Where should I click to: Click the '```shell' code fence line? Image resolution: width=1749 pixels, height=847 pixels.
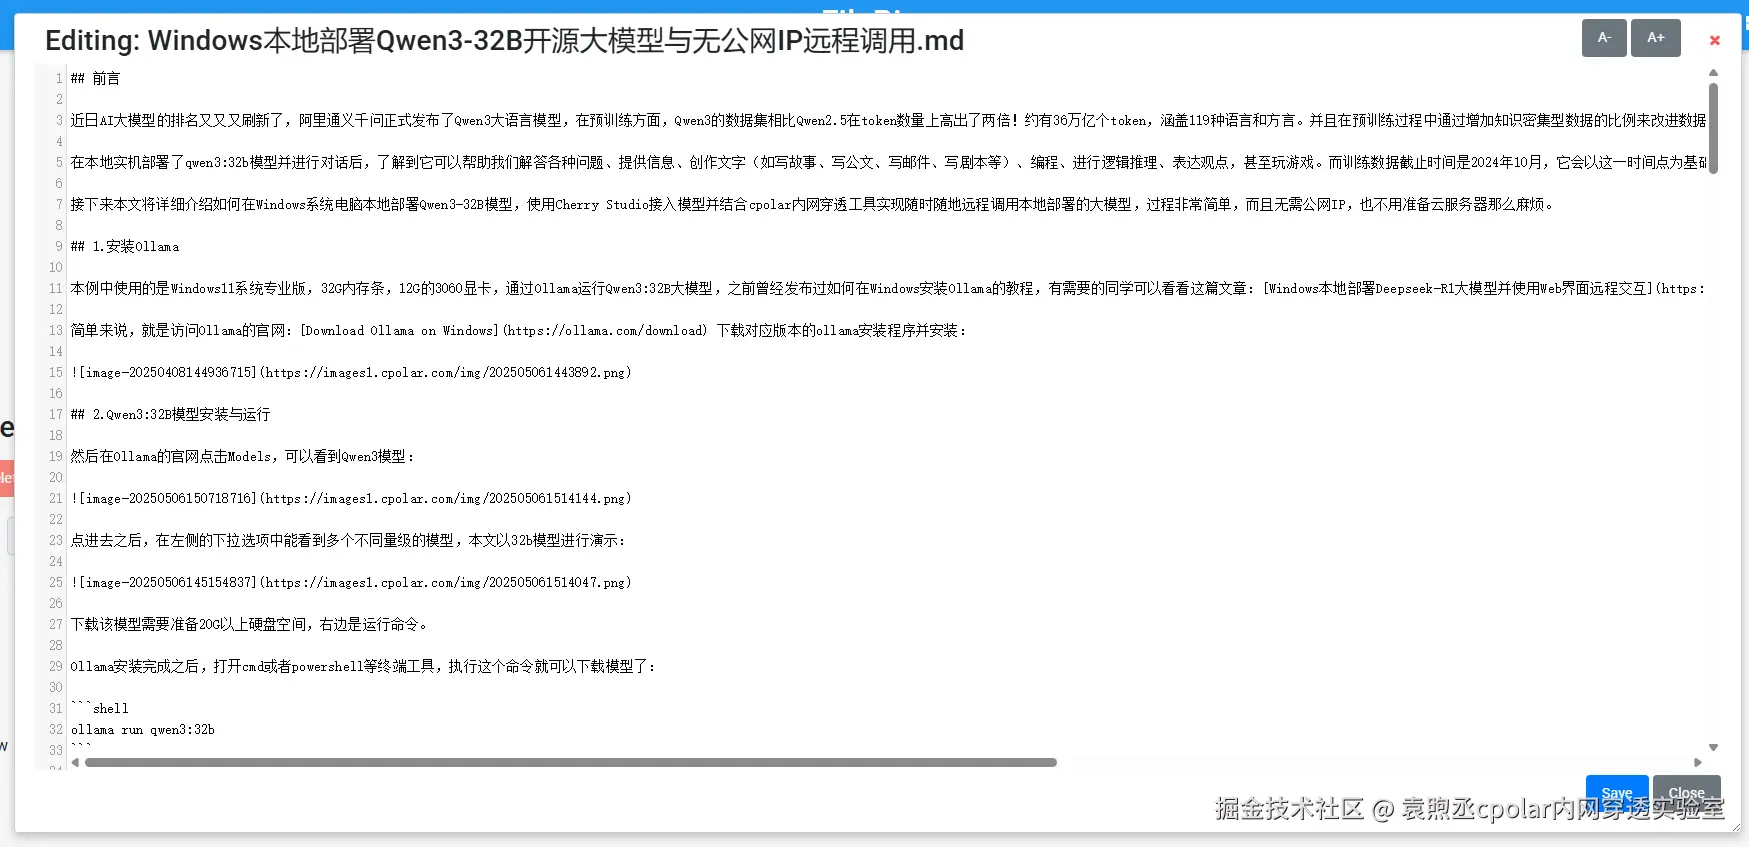[100, 708]
